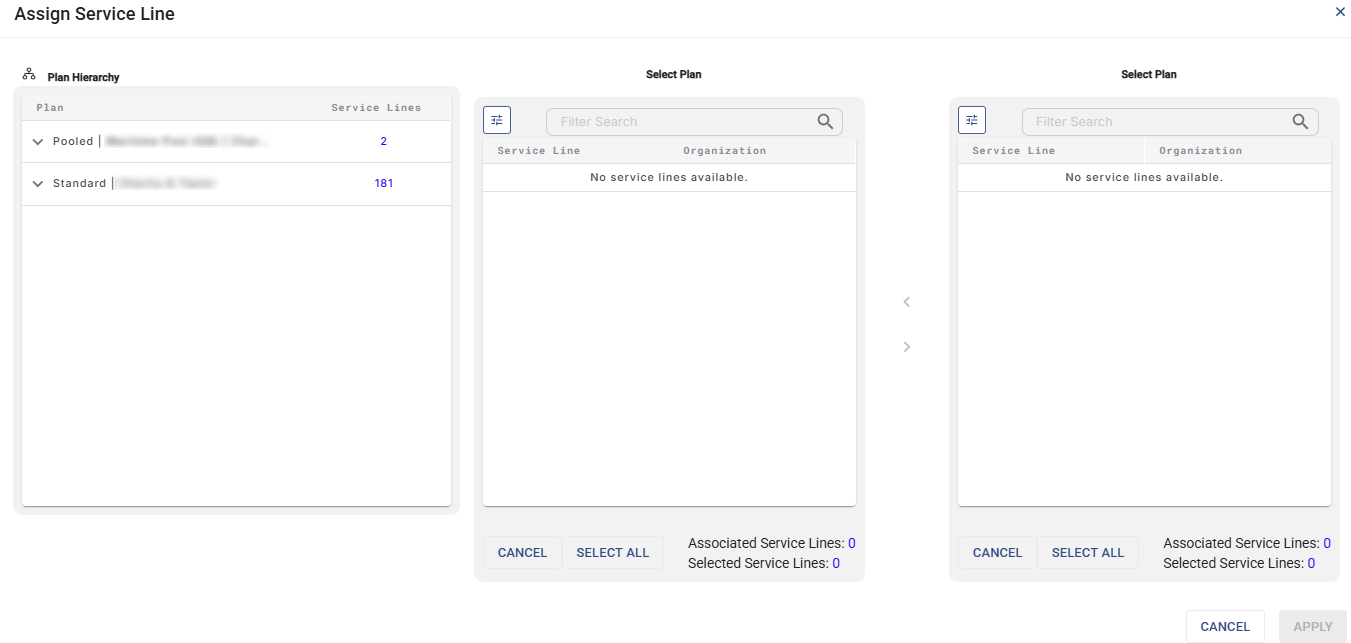Expand the Standard plan row
This screenshot has width=1351, height=643.
click(38, 184)
